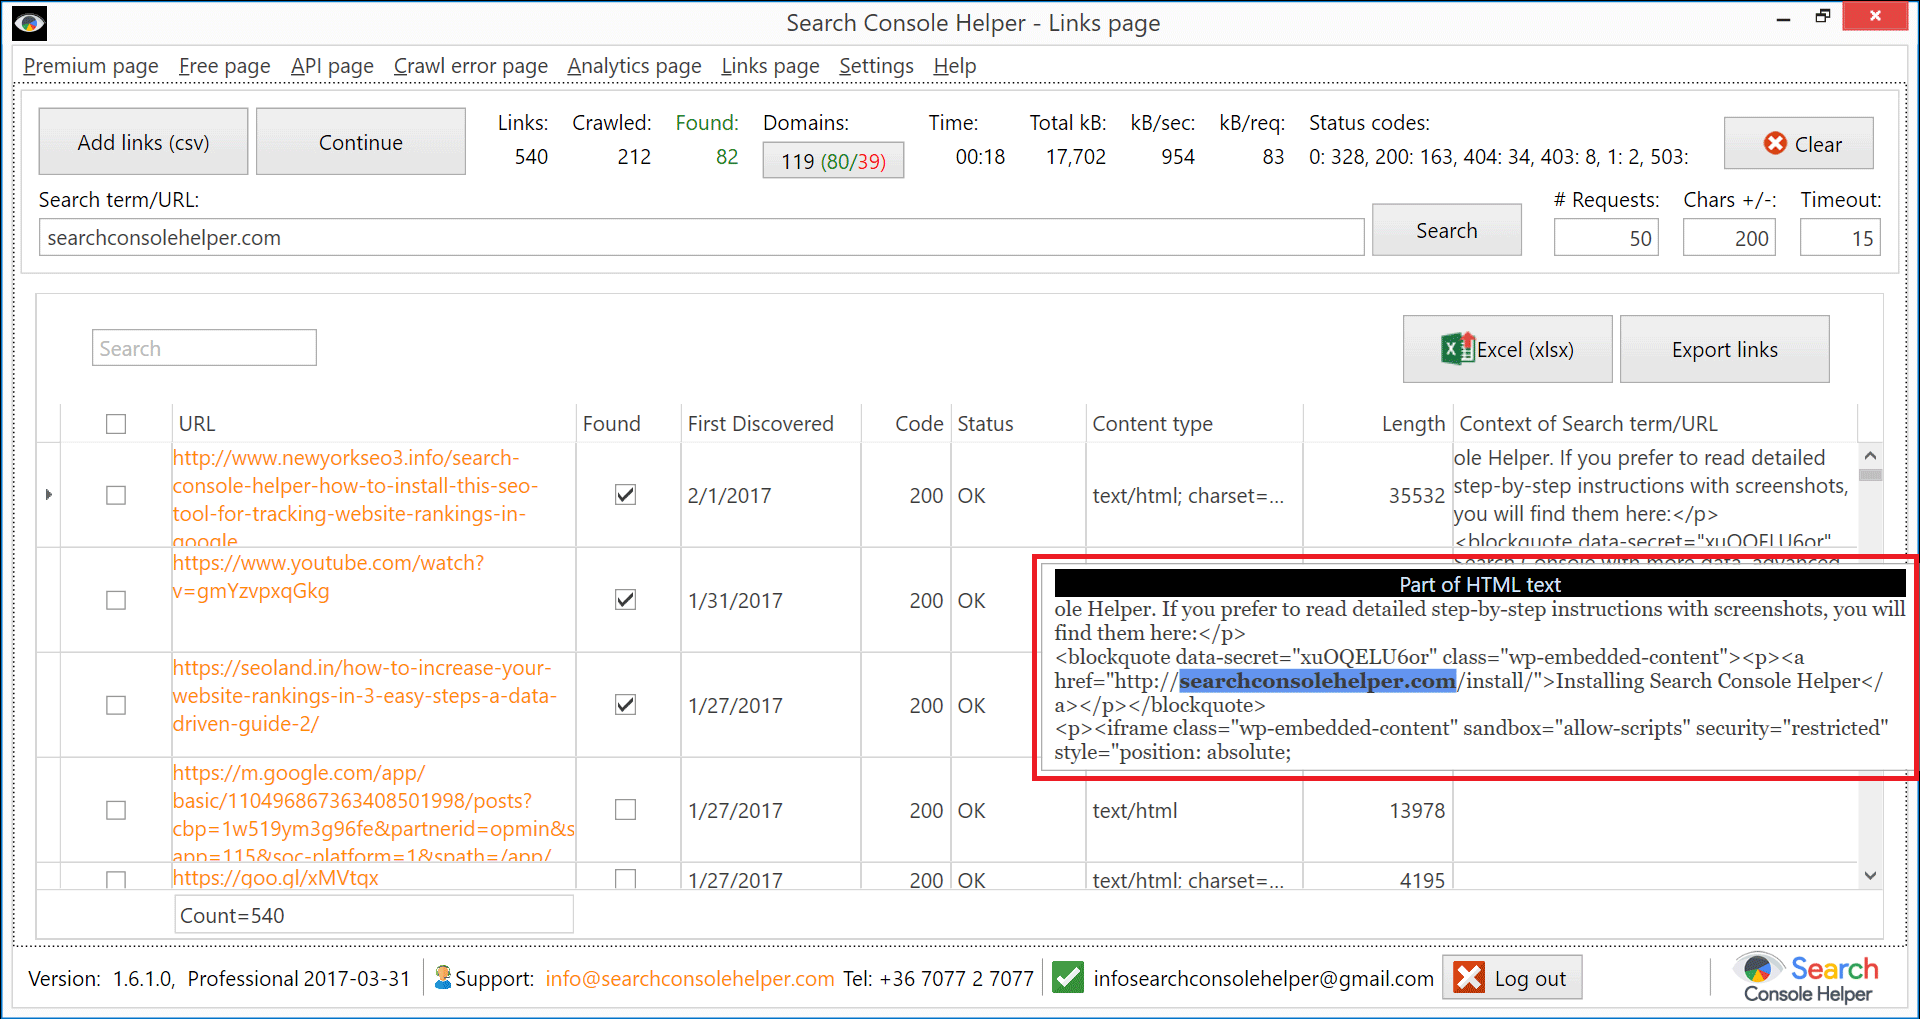Select the seoland.in row checkbox

pos(116,705)
